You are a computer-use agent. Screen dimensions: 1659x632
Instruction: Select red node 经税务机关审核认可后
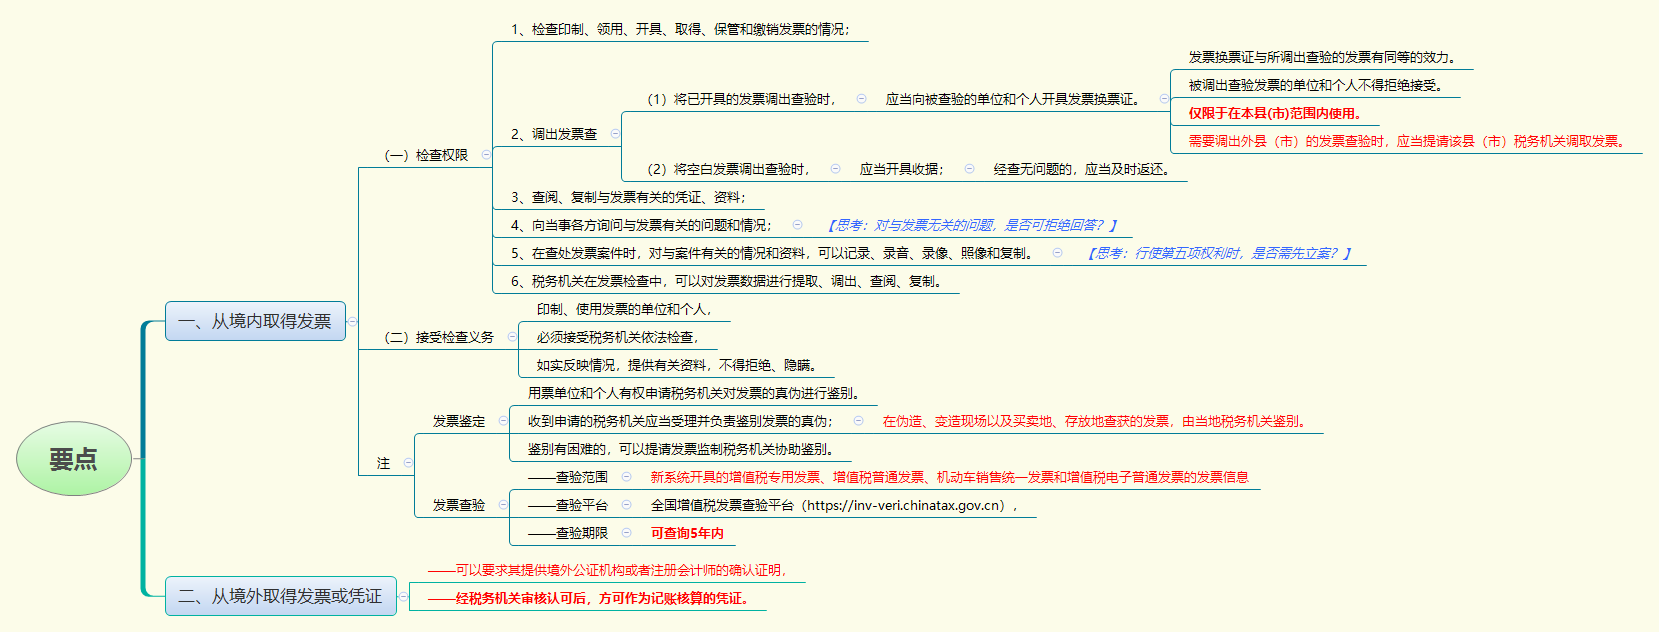tap(589, 598)
